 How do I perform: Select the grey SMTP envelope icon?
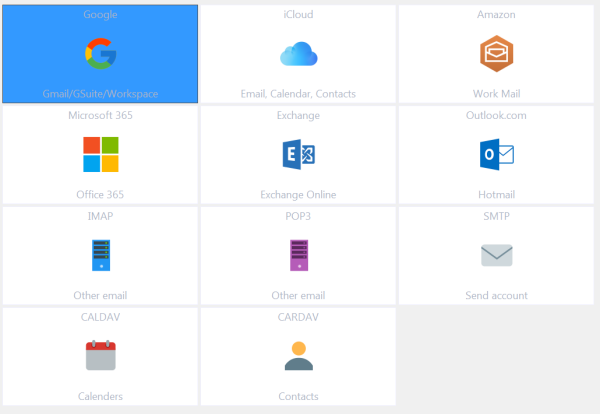pos(496,255)
